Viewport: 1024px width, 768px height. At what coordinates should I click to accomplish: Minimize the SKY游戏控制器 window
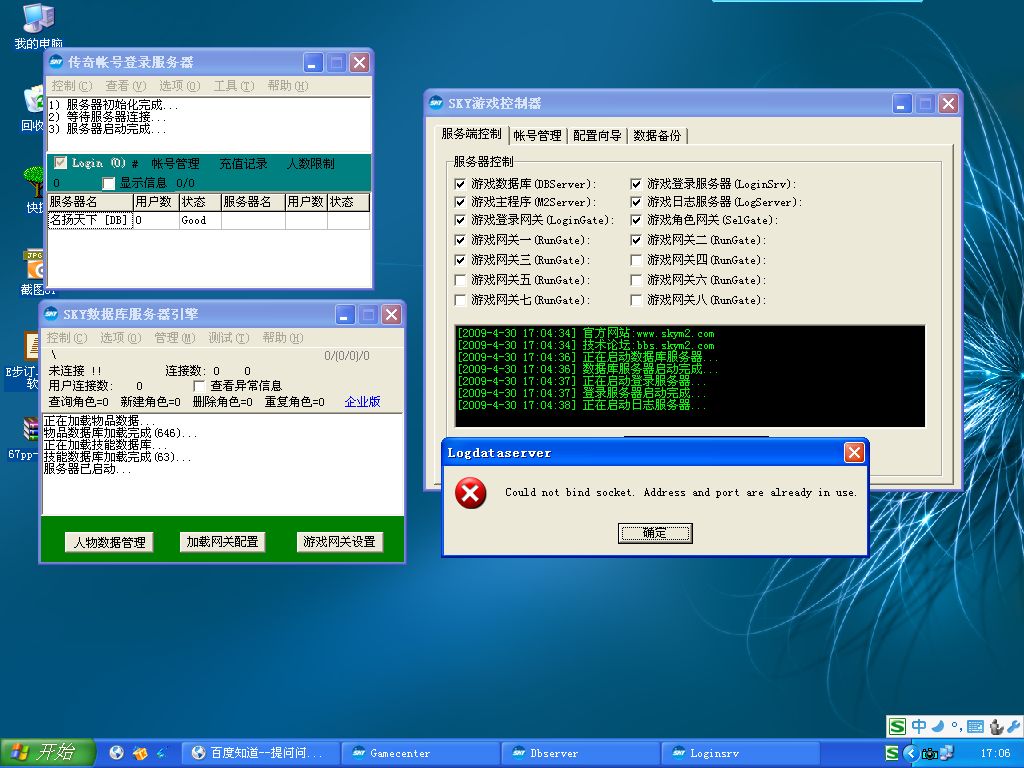click(902, 103)
